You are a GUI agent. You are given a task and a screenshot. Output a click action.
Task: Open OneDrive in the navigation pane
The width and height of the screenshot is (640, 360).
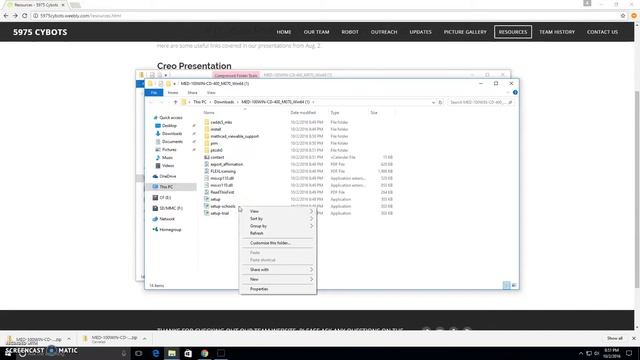[x=164, y=176]
